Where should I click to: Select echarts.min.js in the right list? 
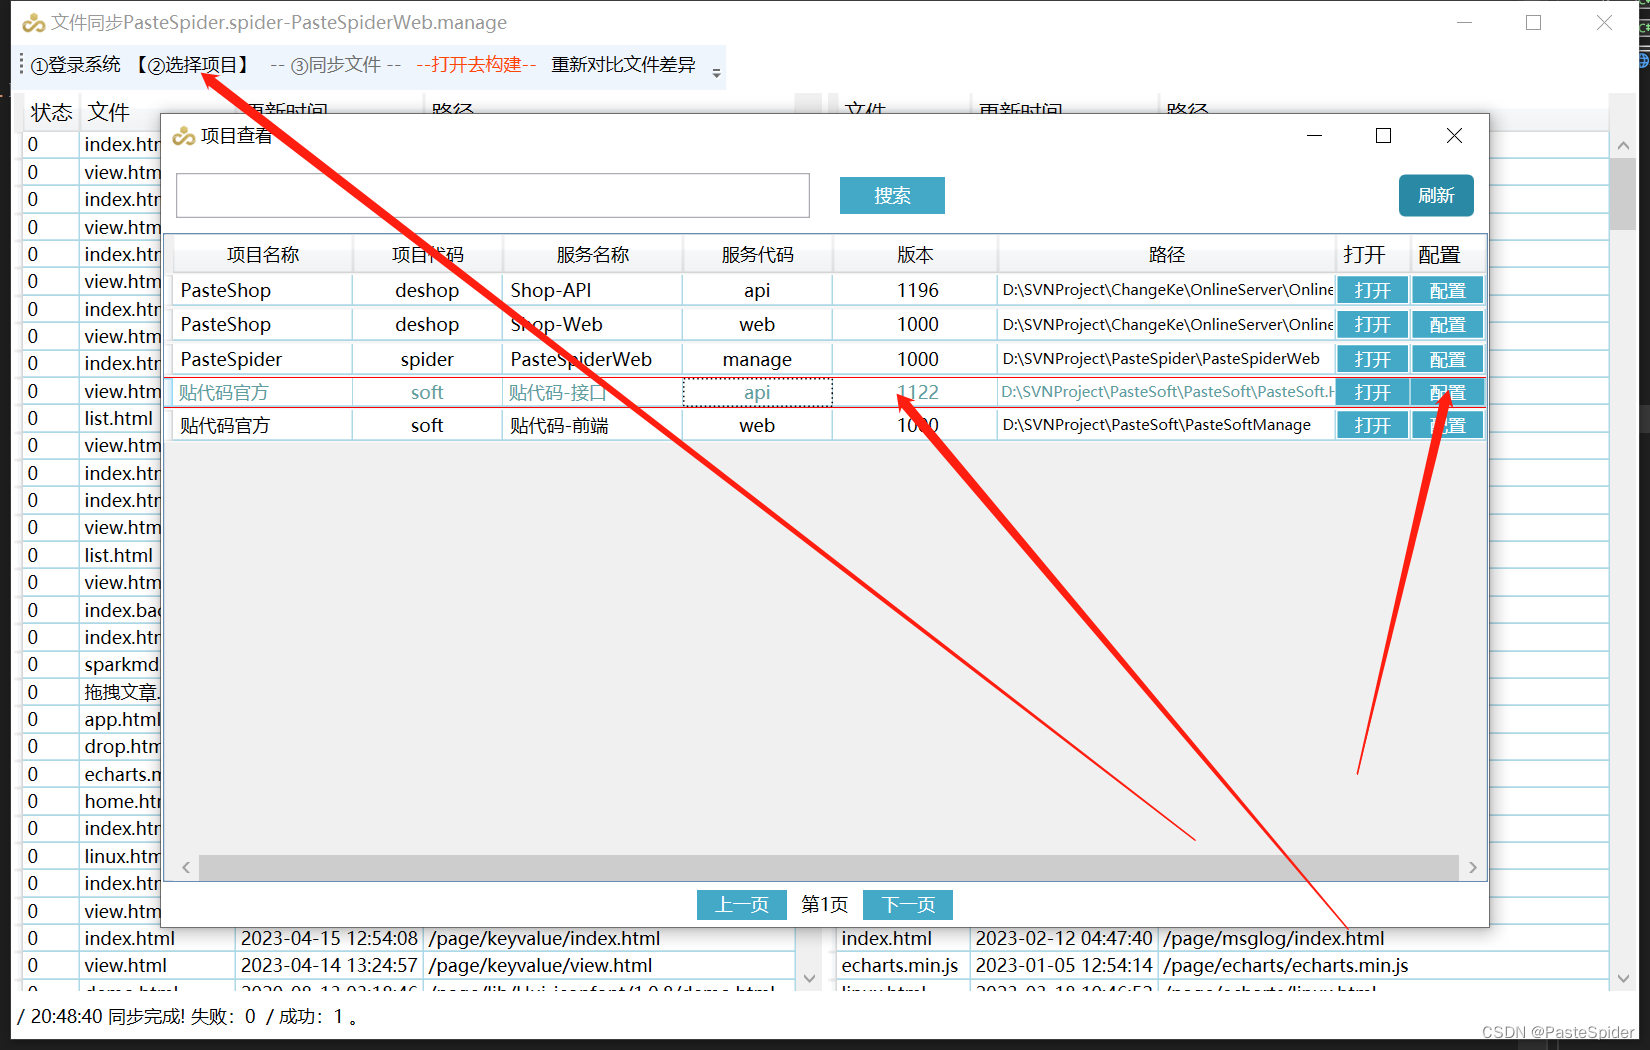point(900,966)
